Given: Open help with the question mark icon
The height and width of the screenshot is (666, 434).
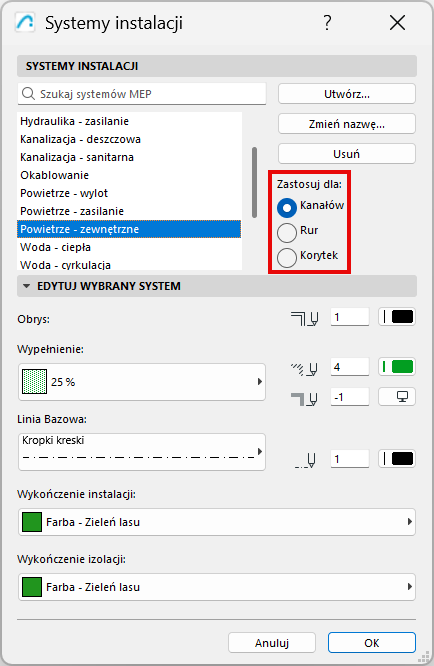Looking at the screenshot, I should pos(327,23).
